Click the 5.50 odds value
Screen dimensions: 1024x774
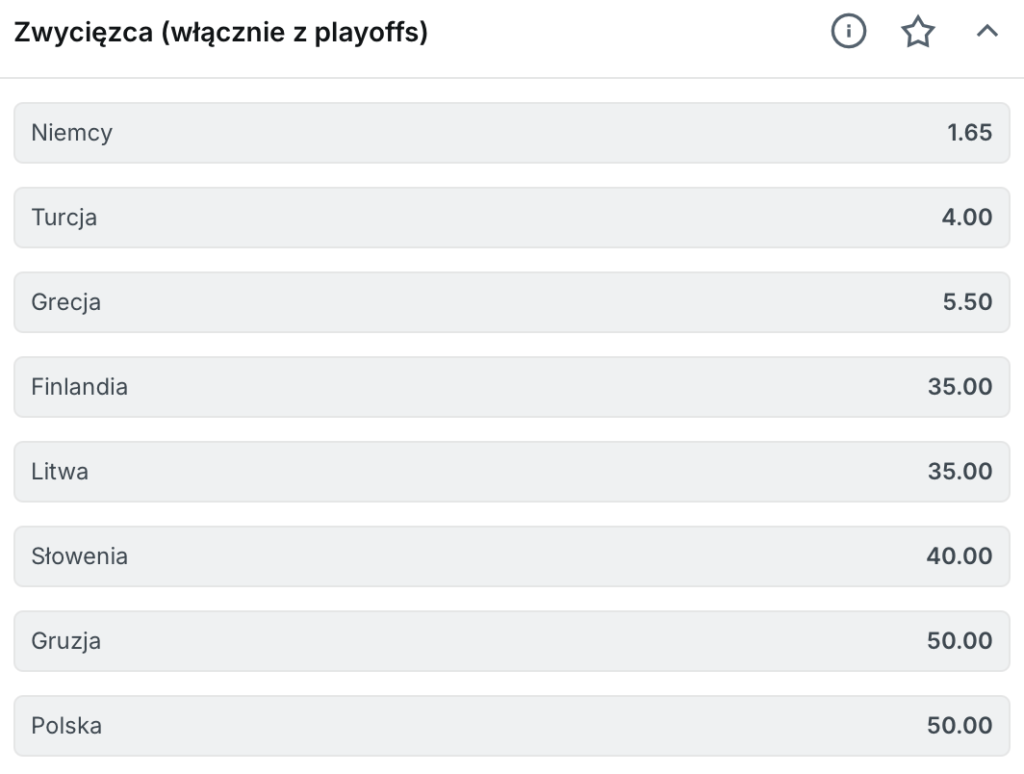pyautogui.click(x=968, y=302)
